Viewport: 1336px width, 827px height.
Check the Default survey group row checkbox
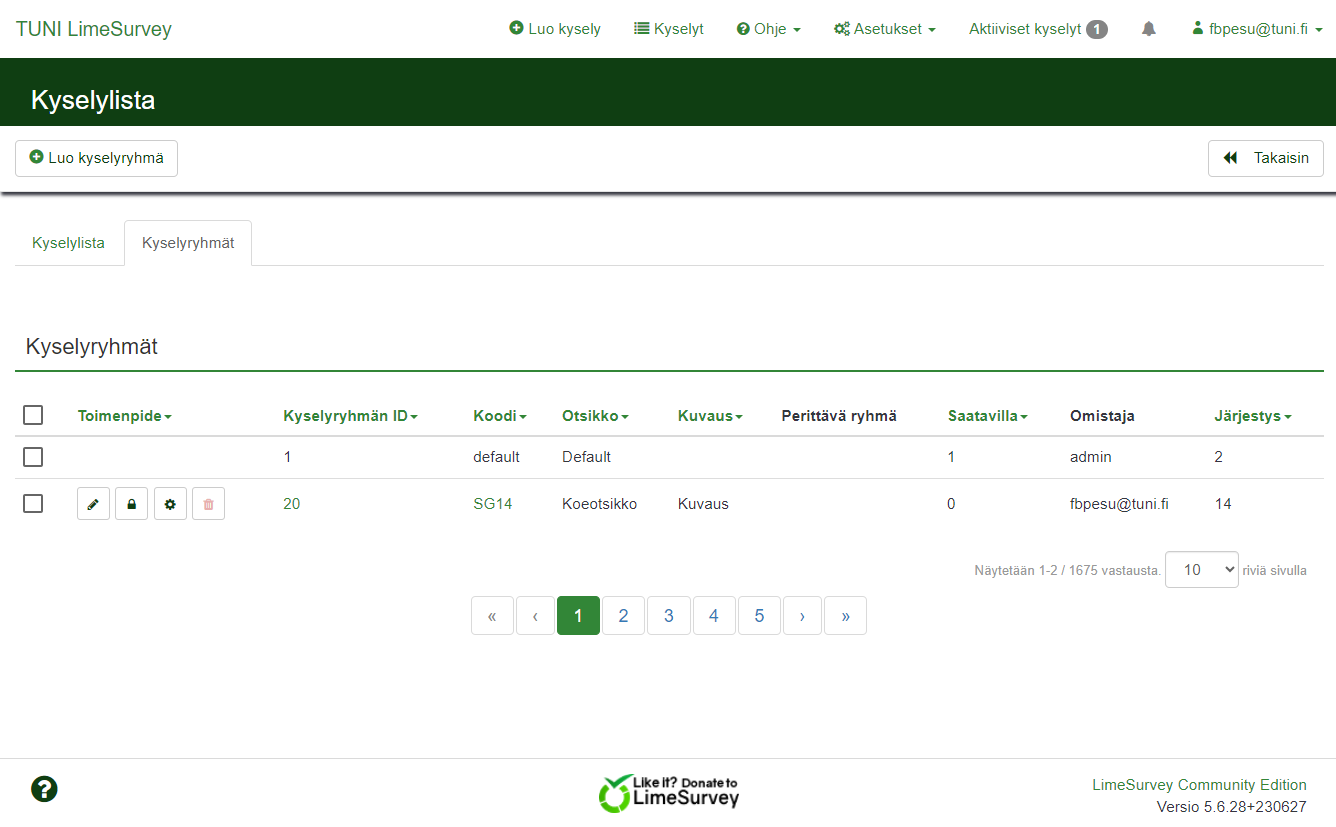tap(33, 457)
